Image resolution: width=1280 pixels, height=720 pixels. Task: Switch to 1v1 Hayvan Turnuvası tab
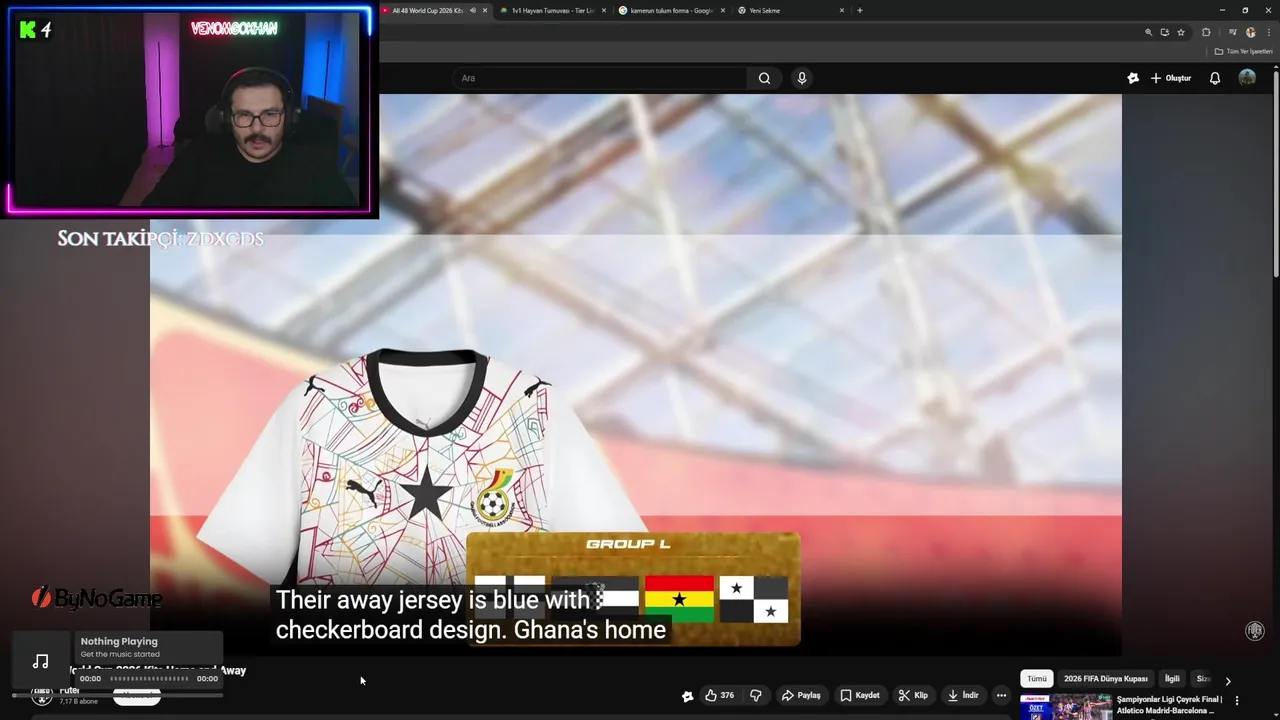(x=553, y=10)
